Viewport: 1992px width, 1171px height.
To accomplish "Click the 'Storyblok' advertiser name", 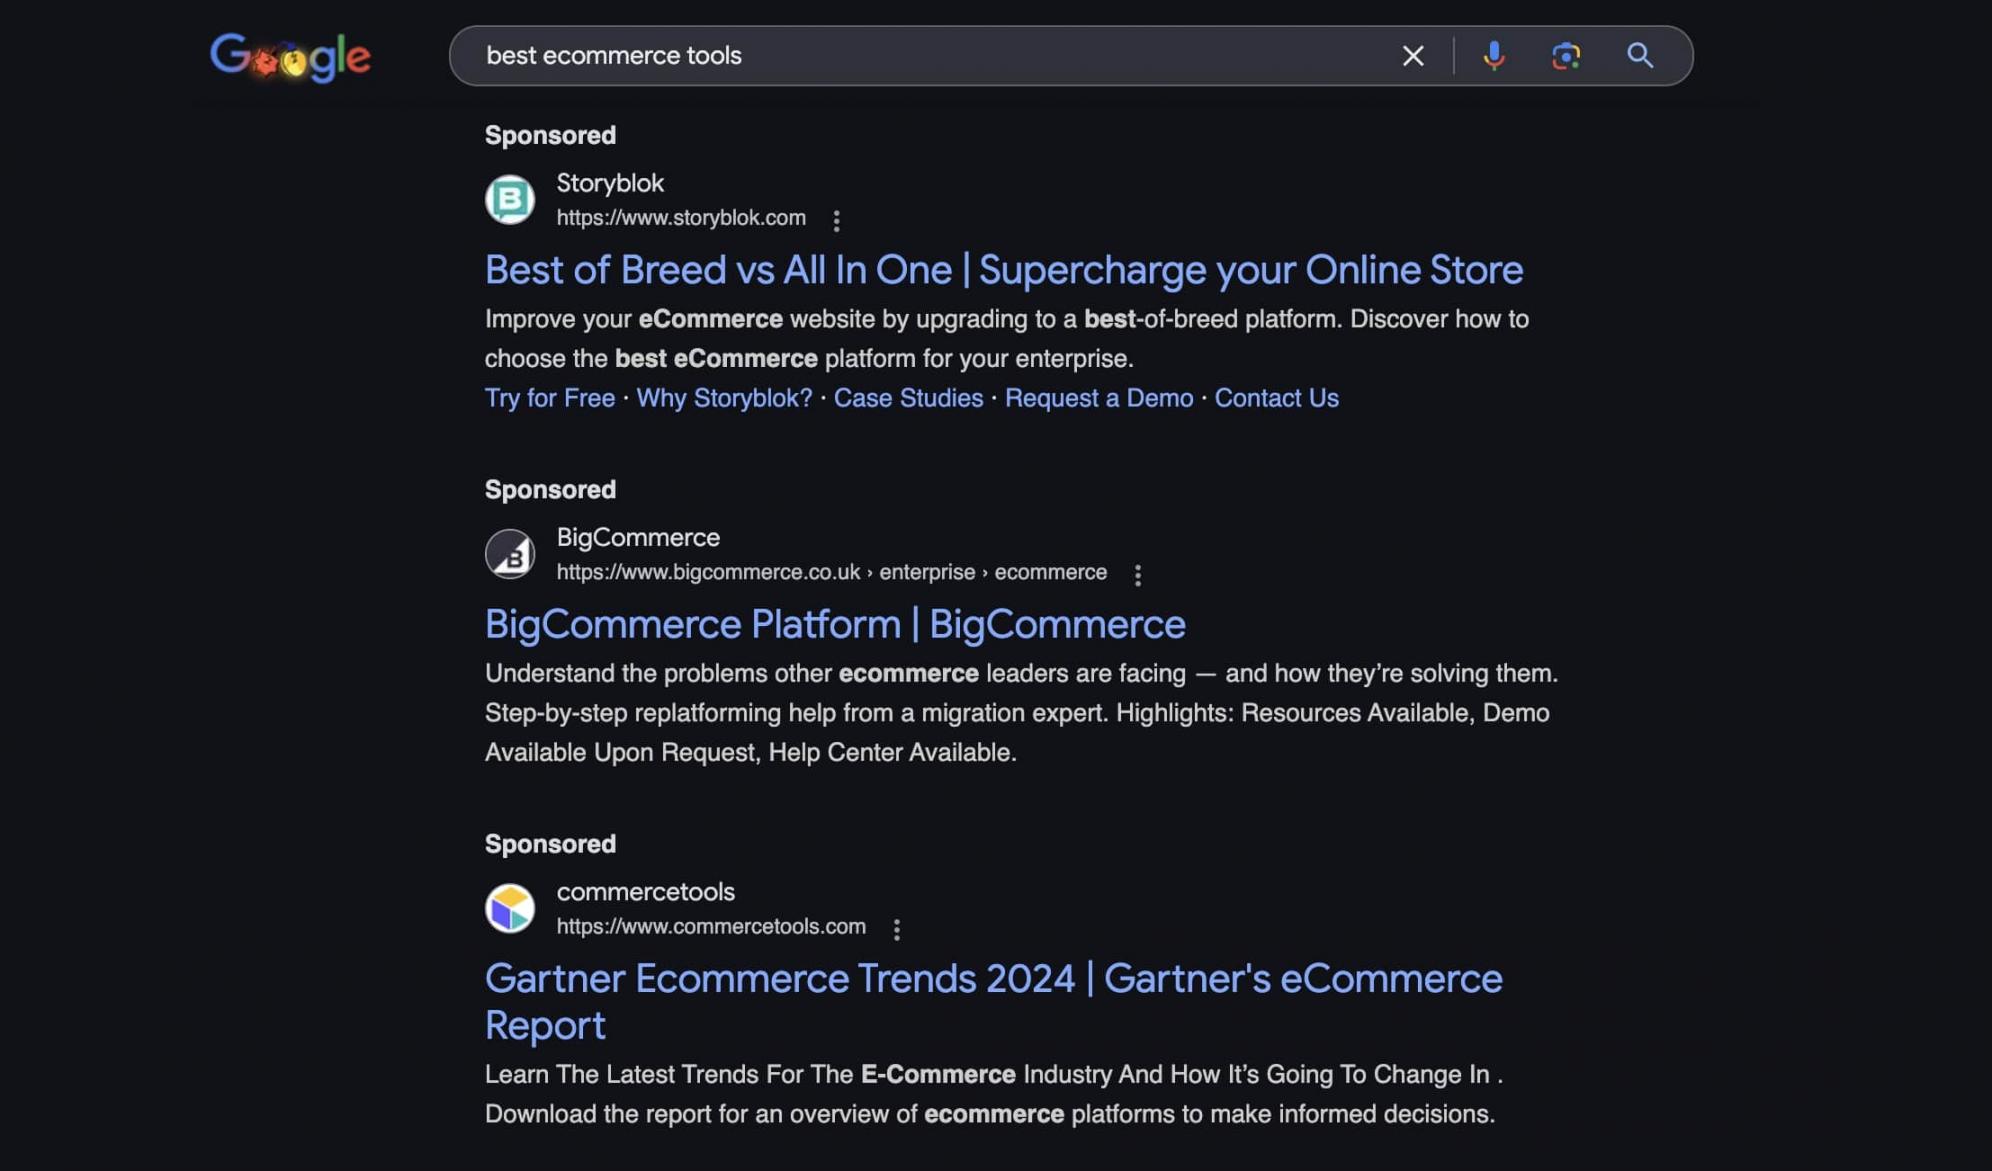I will click(610, 183).
